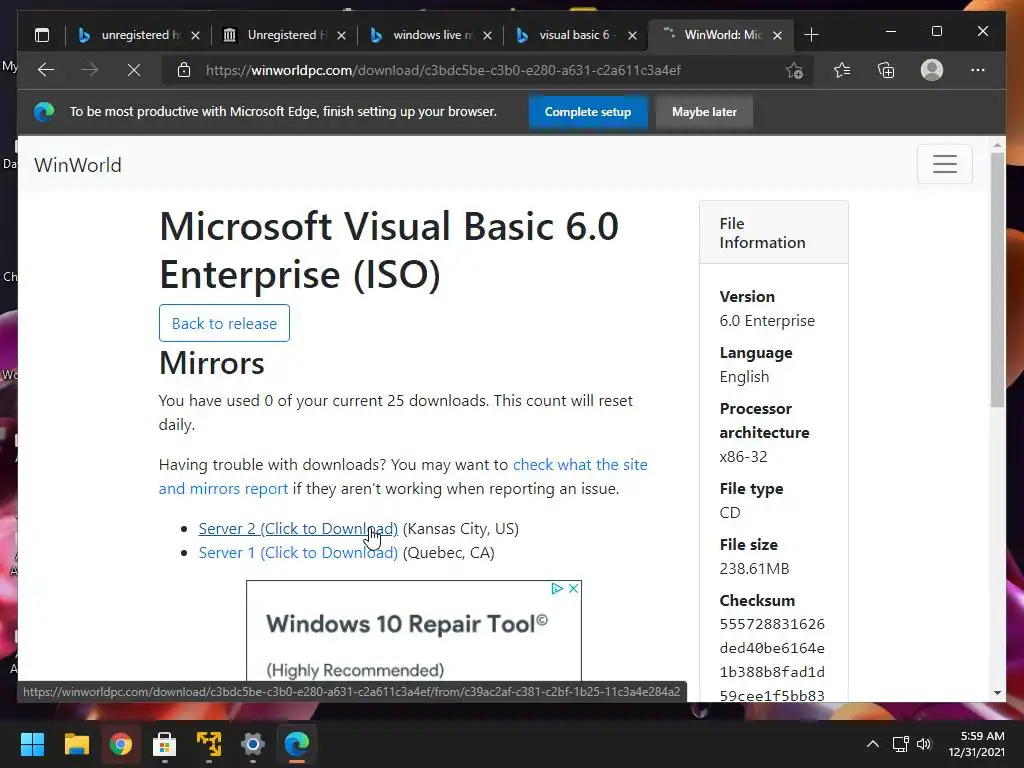Screen dimensions: 1024x768
Task: Open Settings gear in the taskbar
Action: (x=253, y=744)
